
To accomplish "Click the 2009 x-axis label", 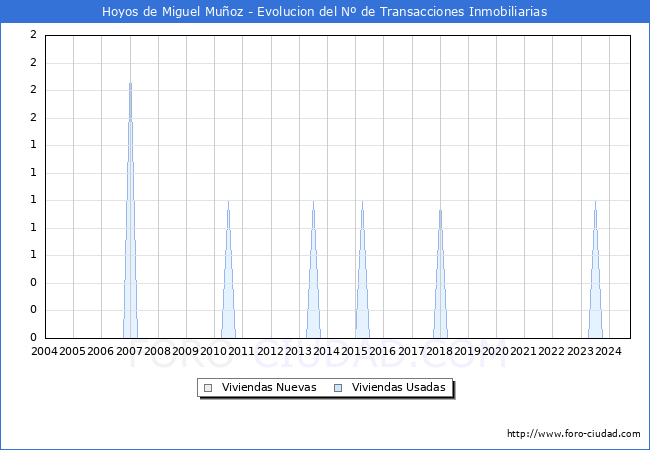I will [185, 351].
